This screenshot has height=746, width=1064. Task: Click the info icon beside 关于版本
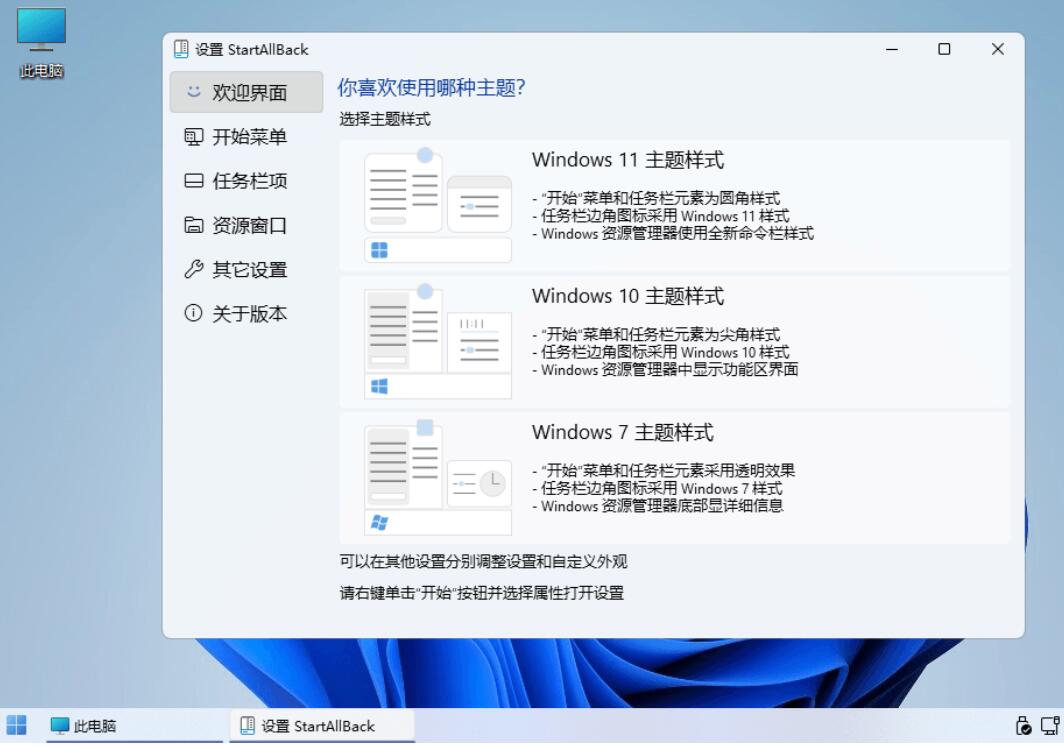(x=193, y=313)
